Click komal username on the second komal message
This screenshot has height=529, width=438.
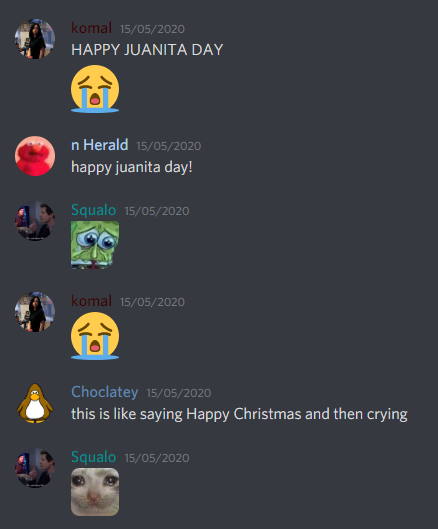(x=91, y=301)
